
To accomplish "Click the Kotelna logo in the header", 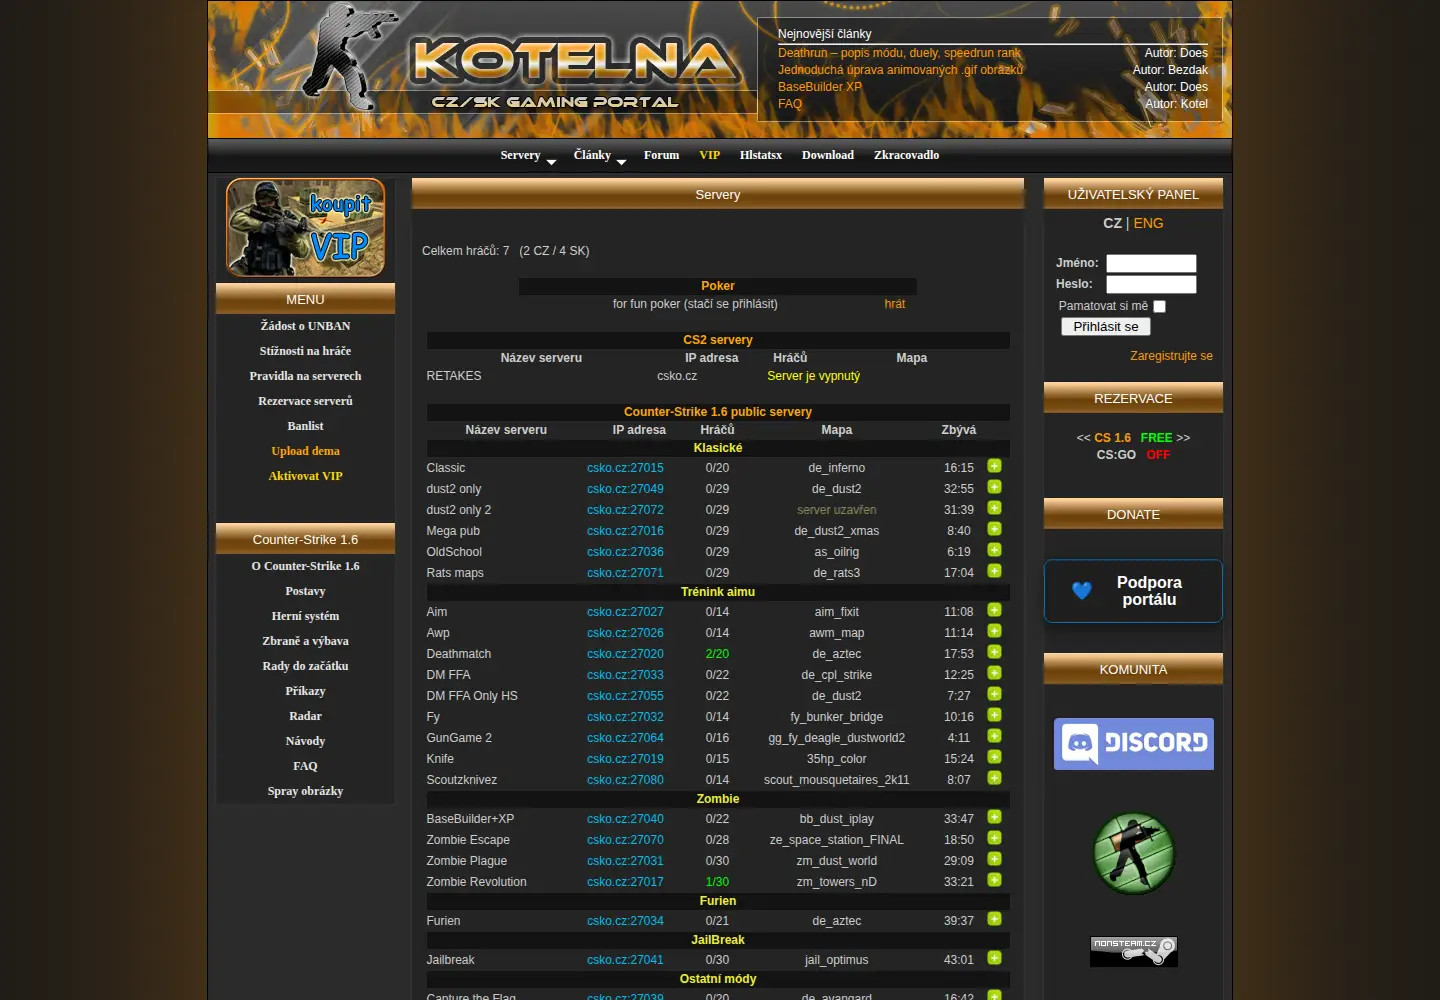I will point(575,62).
